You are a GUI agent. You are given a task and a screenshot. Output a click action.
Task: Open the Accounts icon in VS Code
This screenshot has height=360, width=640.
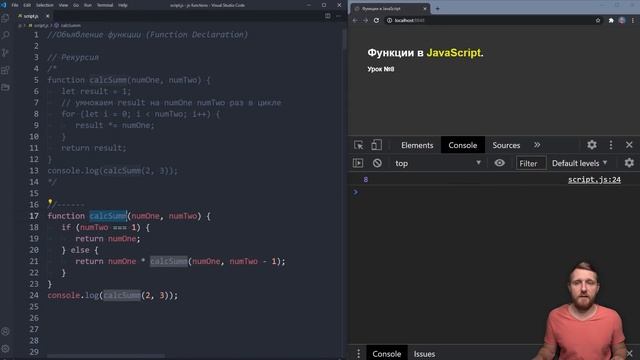tap(5, 331)
